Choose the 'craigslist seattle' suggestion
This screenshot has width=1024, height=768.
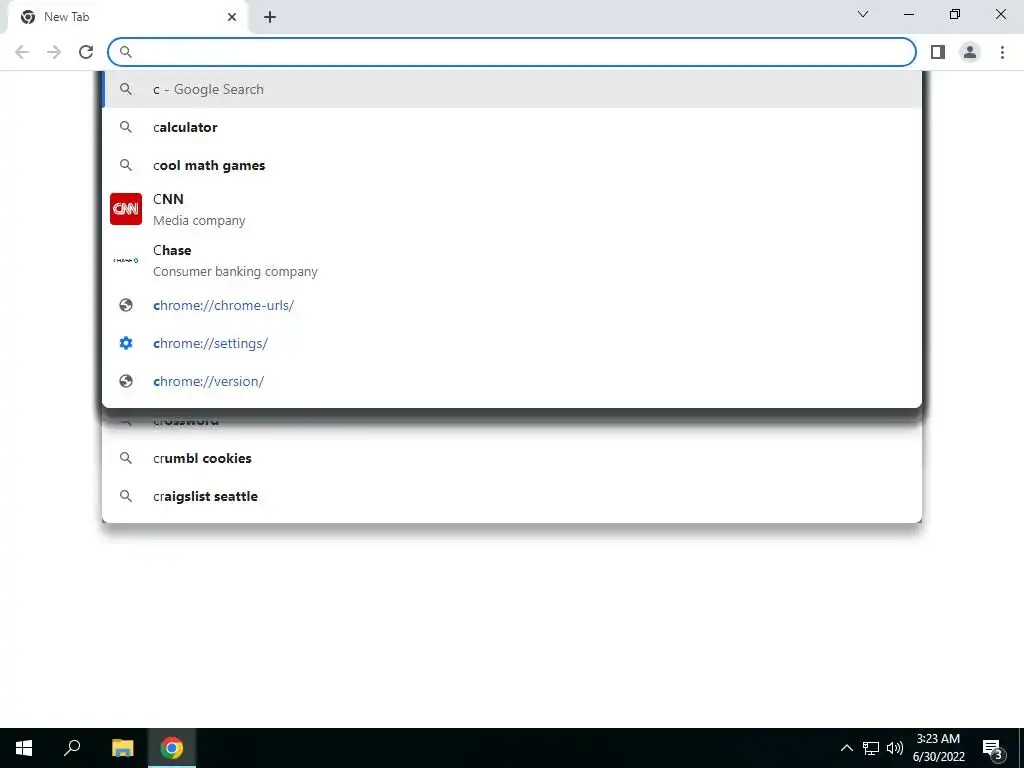click(x=512, y=496)
